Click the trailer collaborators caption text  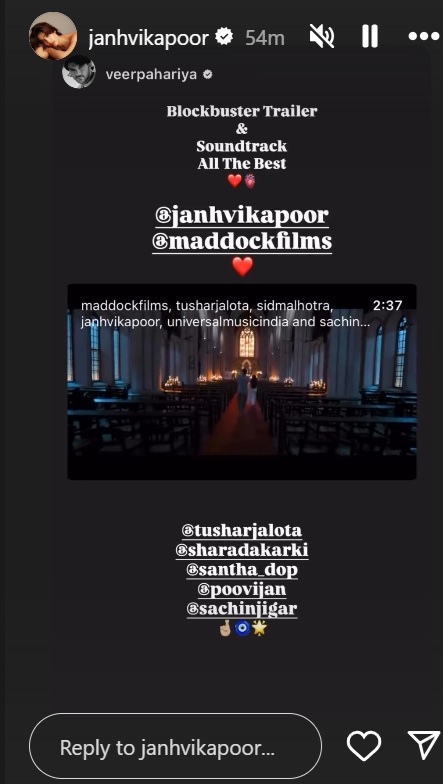click(x=226, y=313)
